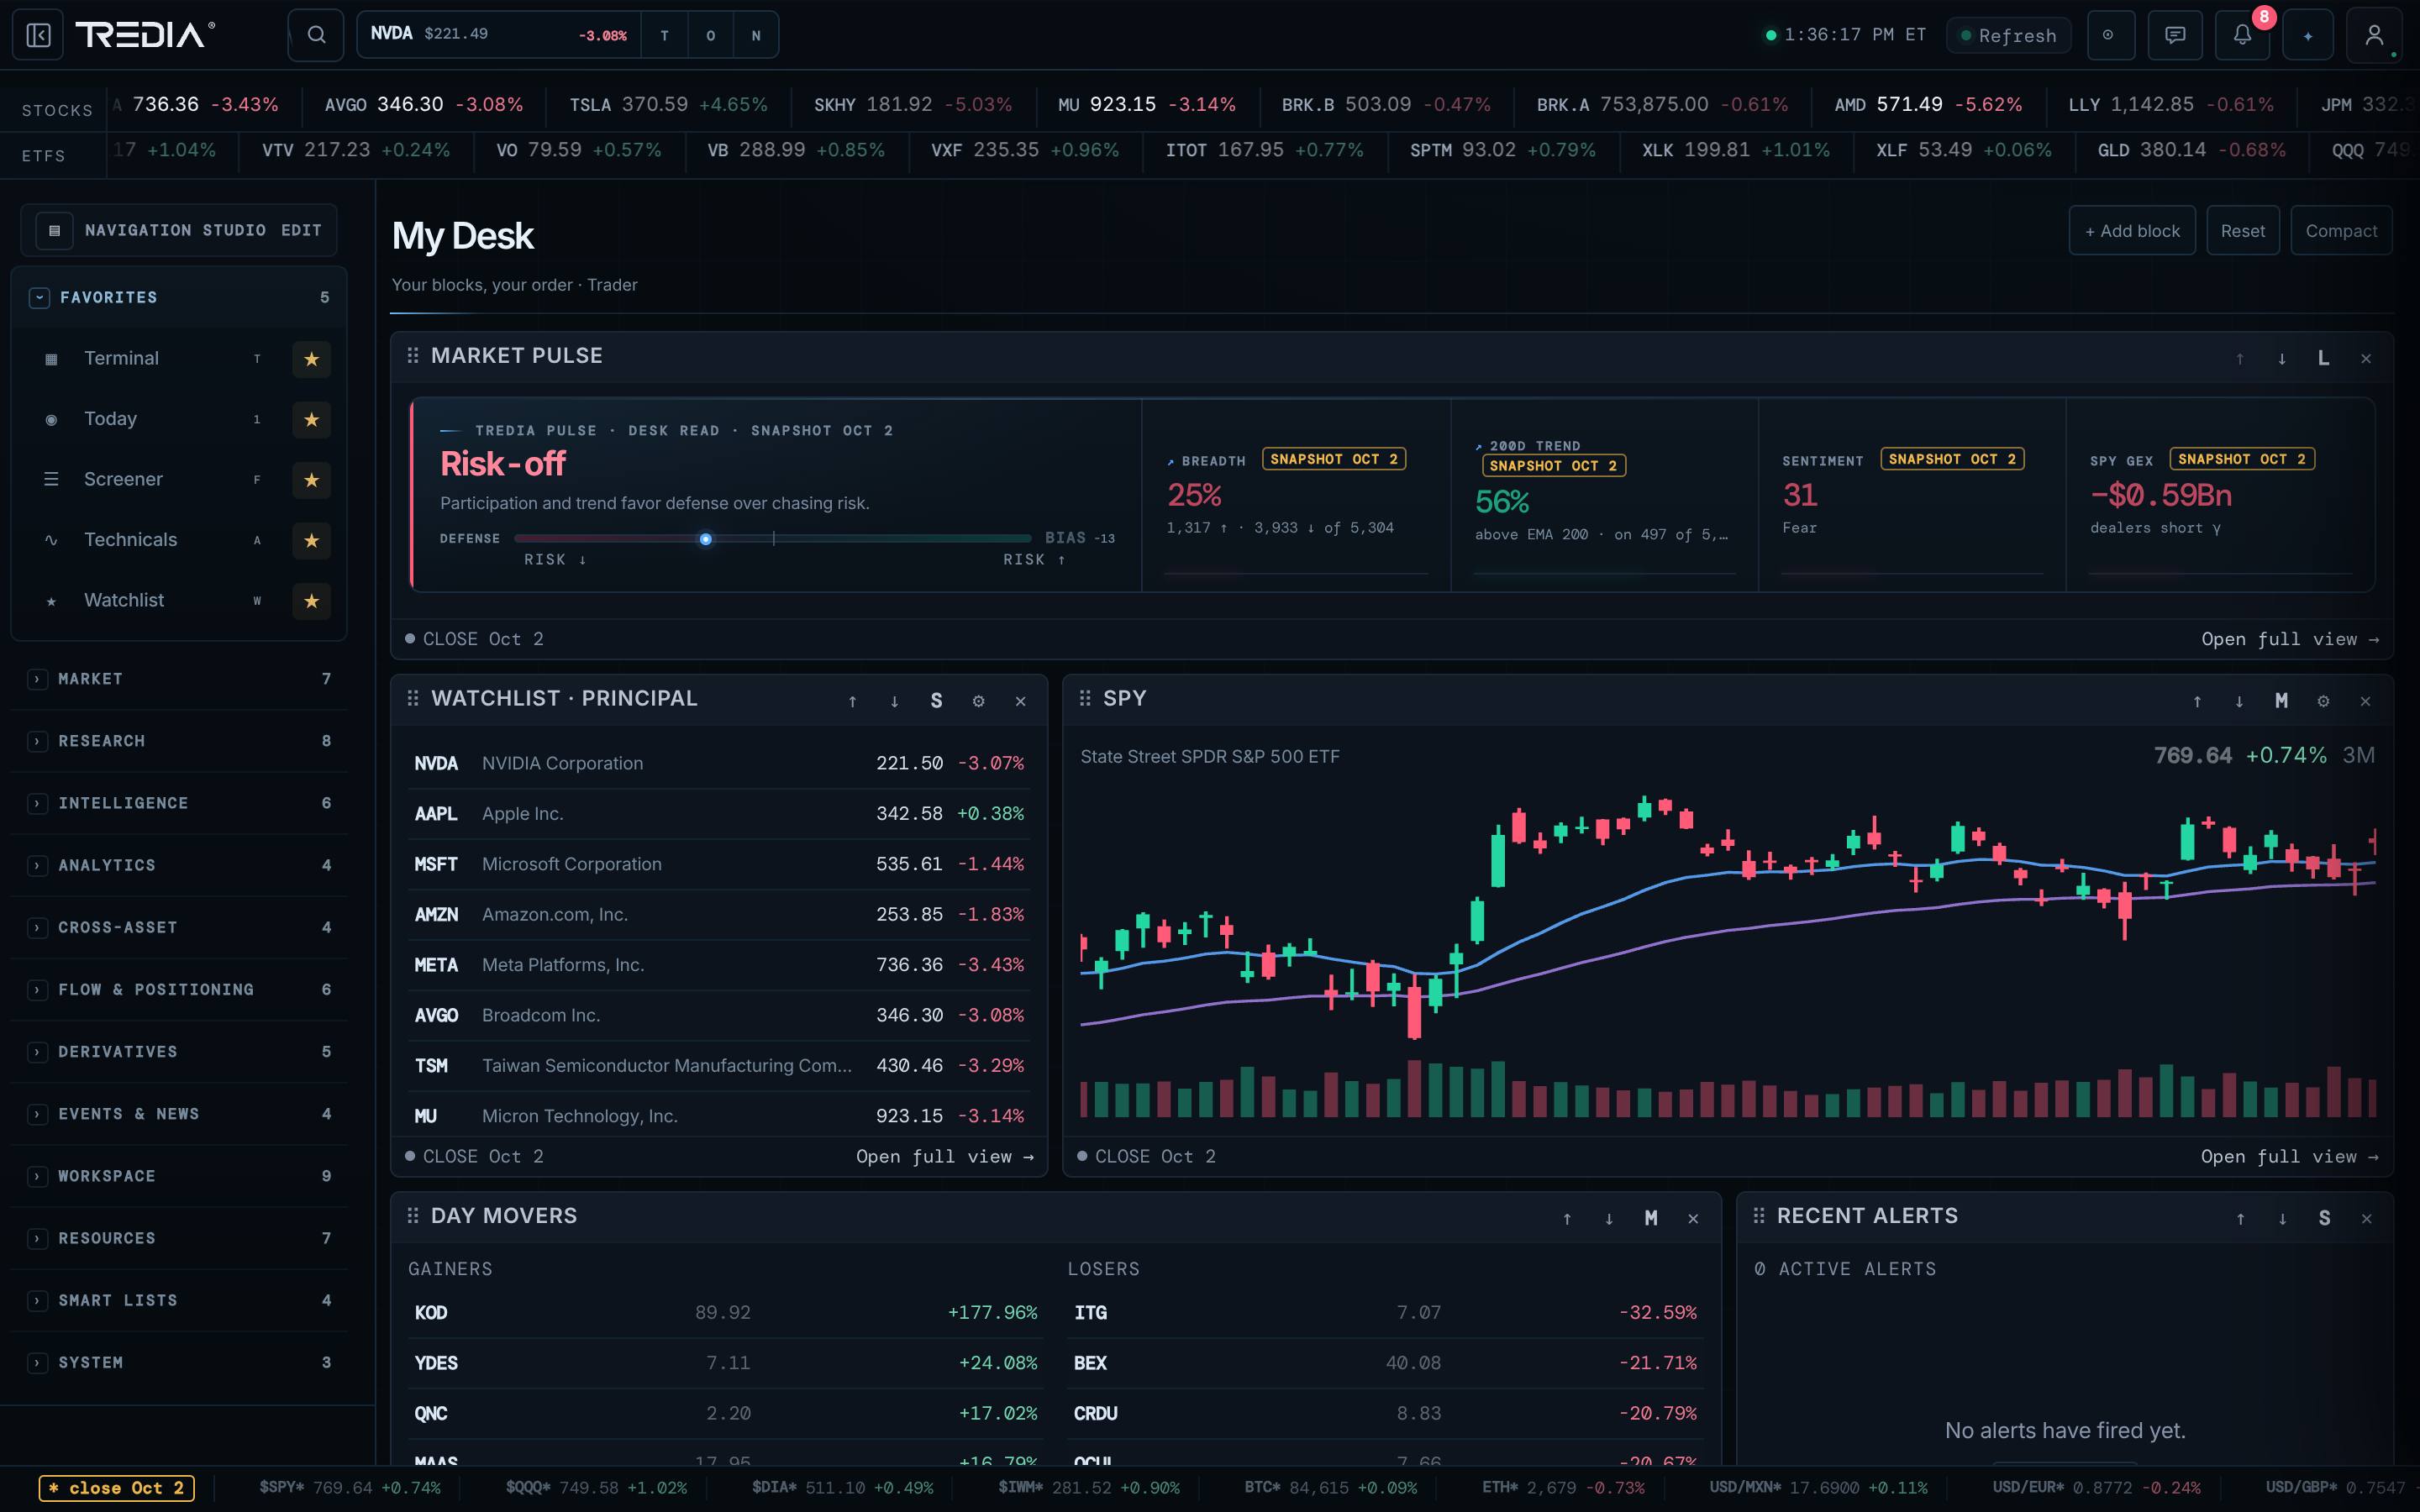Open Watchlist Principal settings gear

[978, 701]
